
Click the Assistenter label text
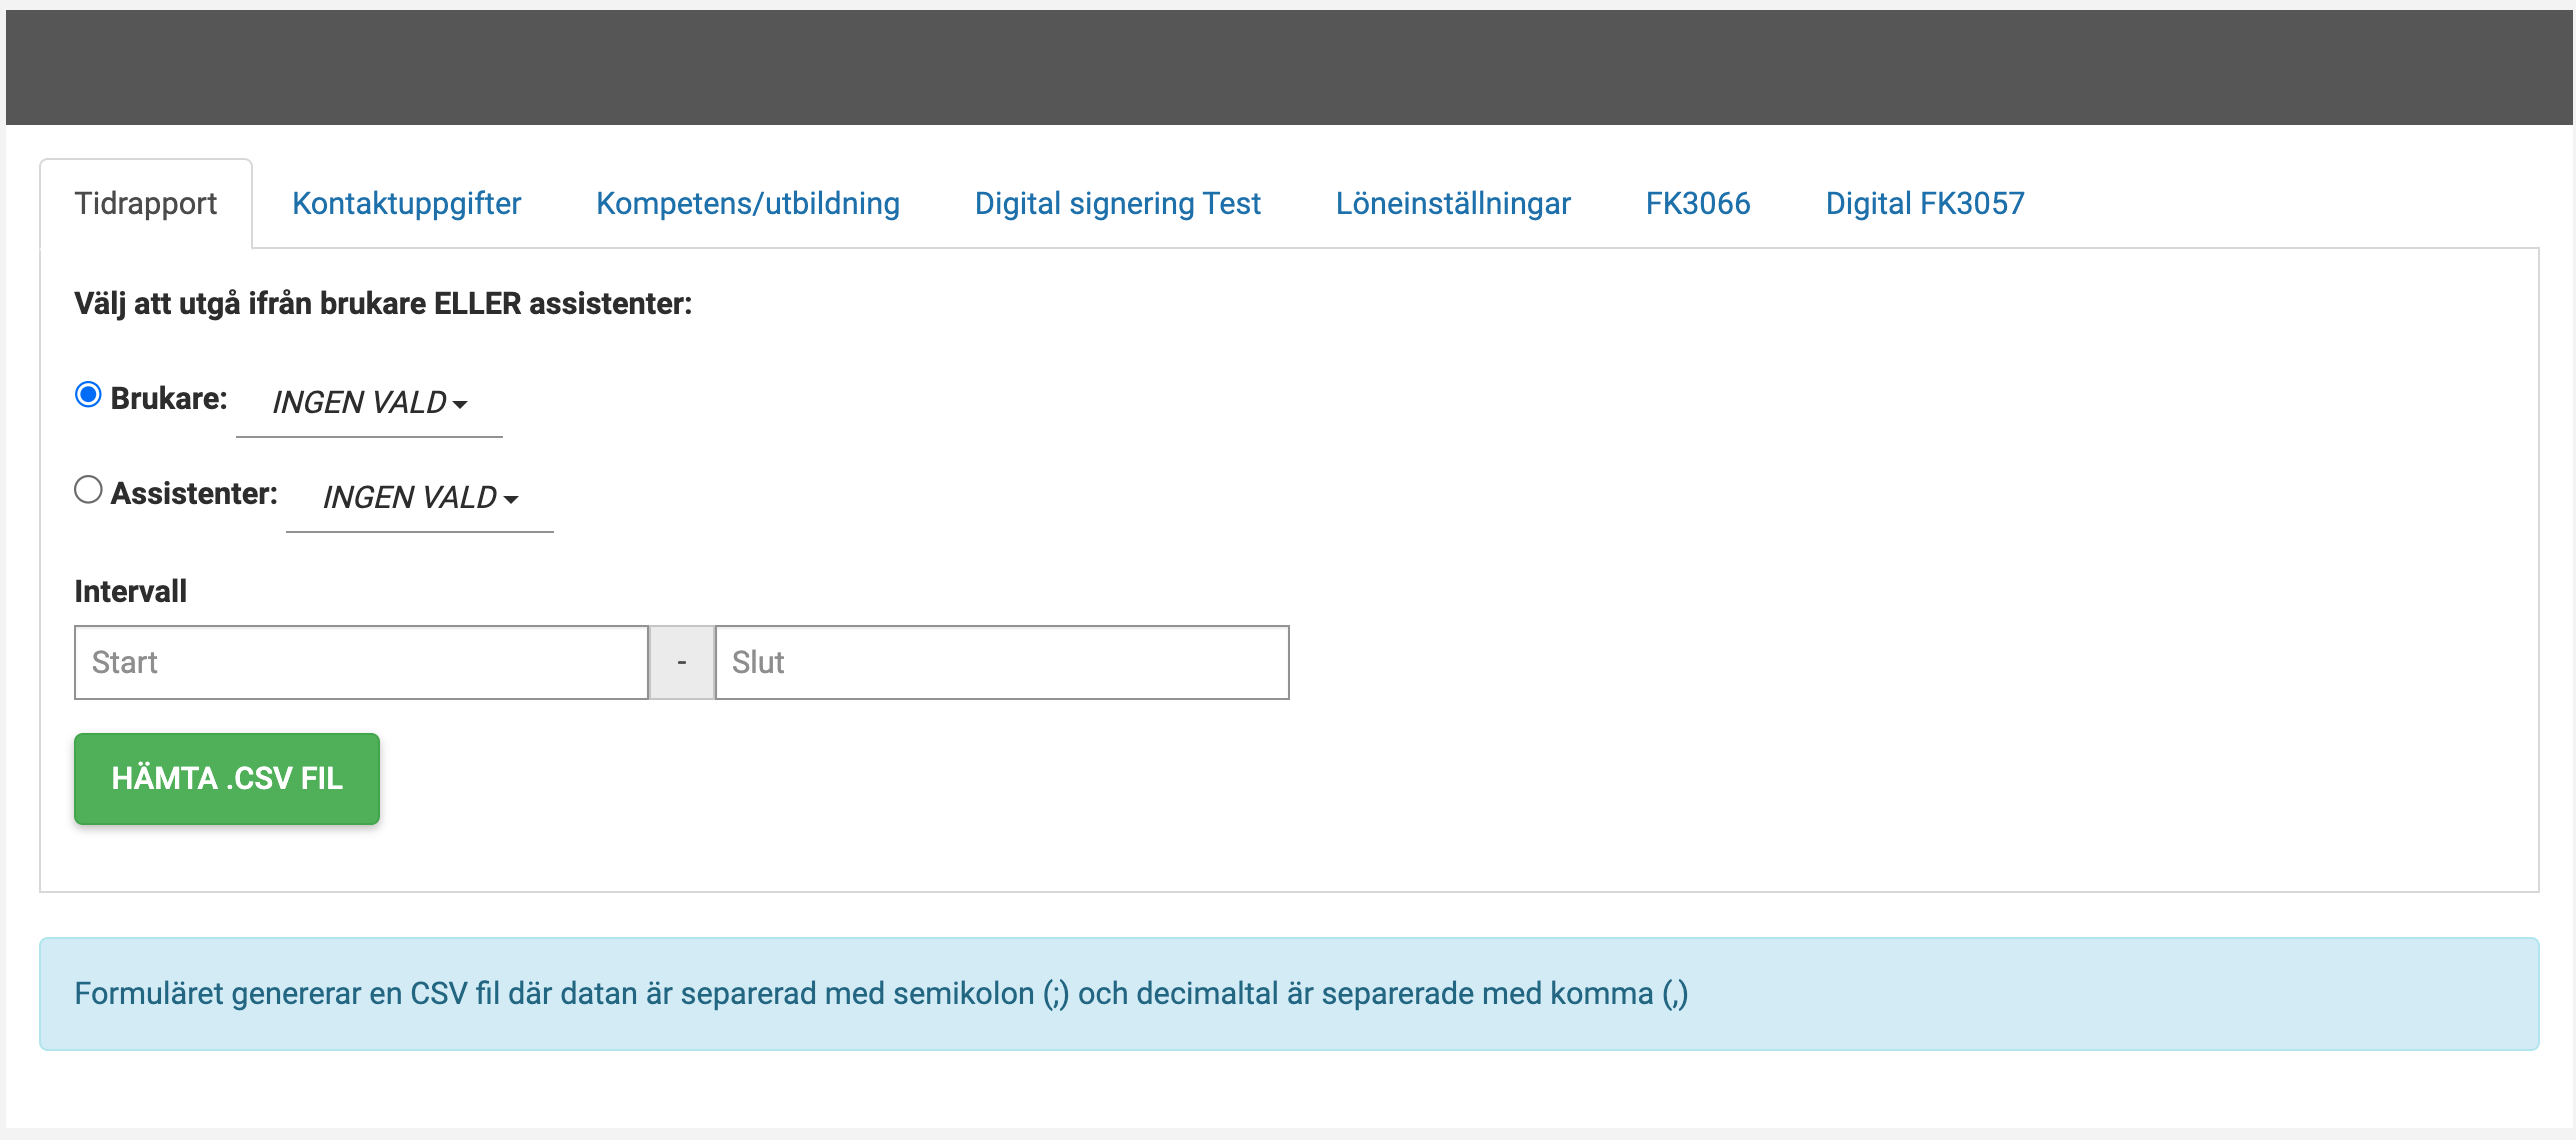coord(194,494)
